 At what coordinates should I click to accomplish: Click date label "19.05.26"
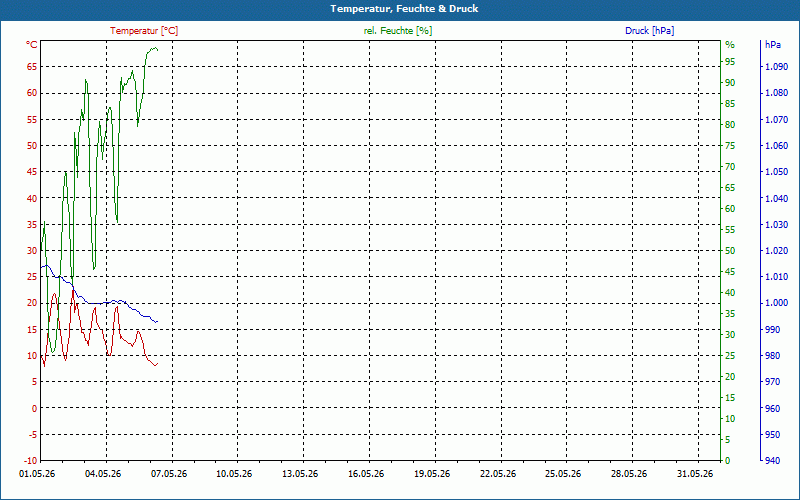click(432, 474)
